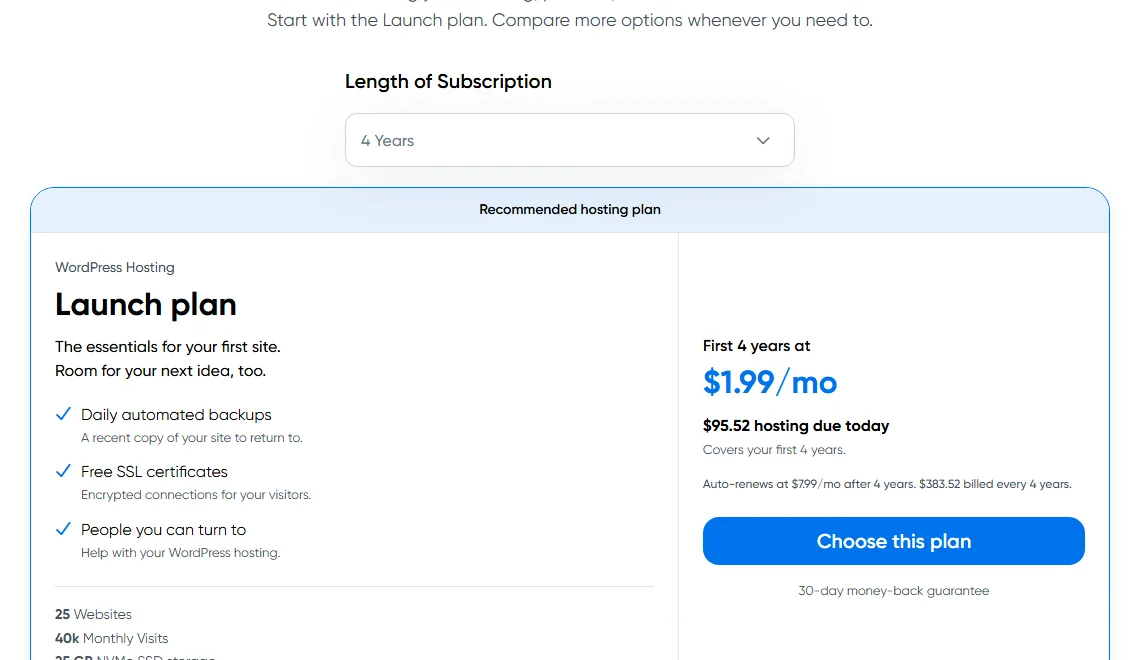Click checkmark icon beside Daily automated backups
1140x660 pixels.
click(x=63, y=414)
